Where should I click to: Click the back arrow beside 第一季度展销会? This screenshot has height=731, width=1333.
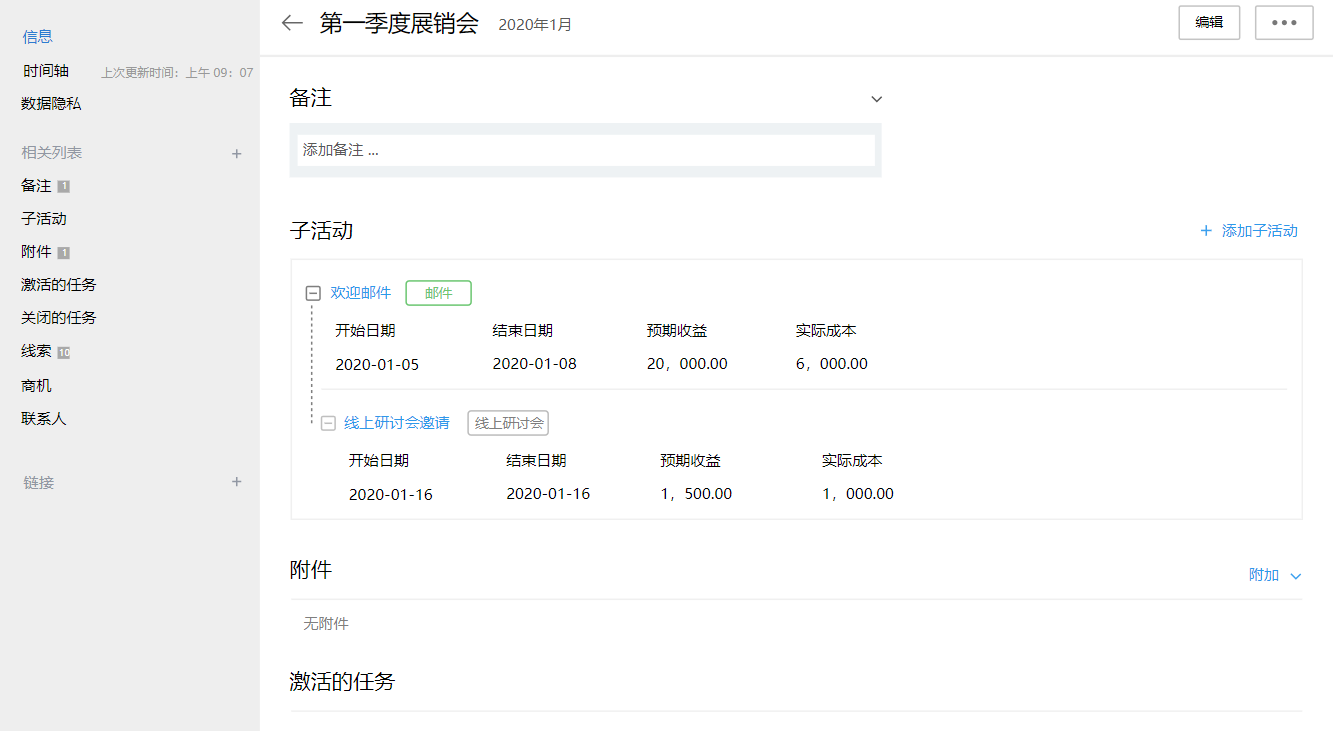point(292,23)
